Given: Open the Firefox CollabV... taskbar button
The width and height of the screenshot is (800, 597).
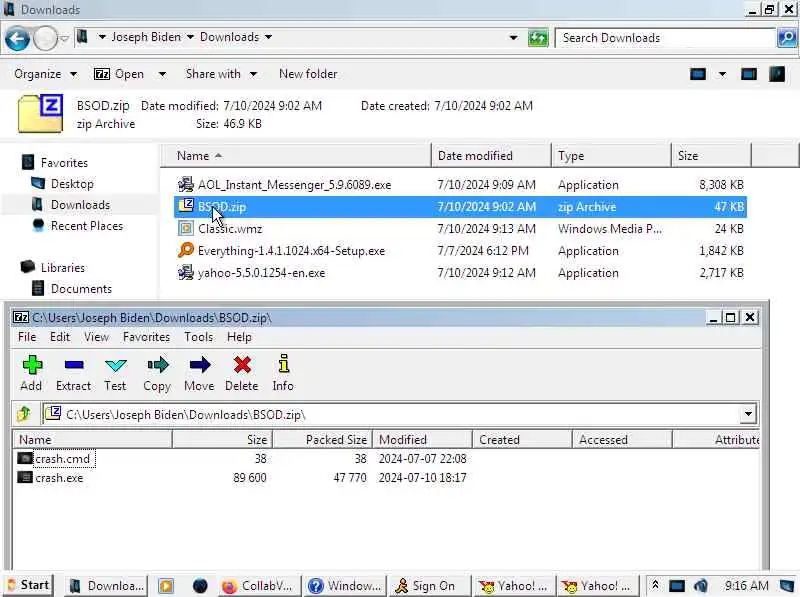Looking at the screenshot, I should (x=259, y=586).
